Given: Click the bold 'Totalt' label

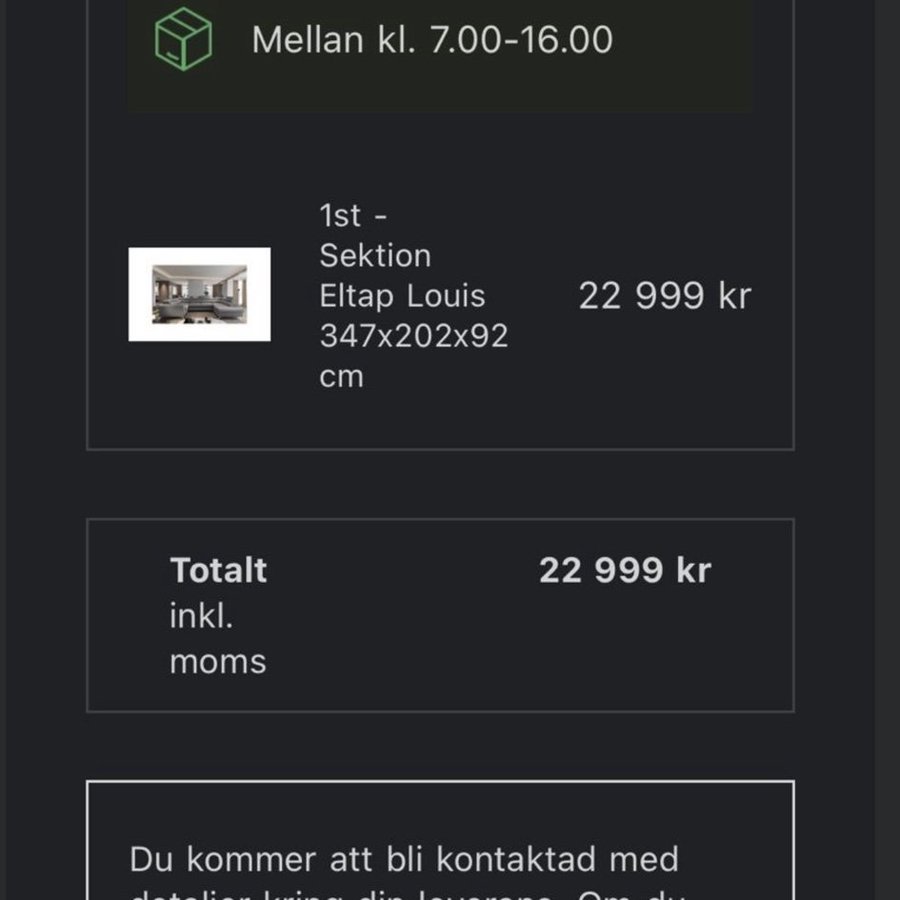Looking at the screenshot, I should [x=218, y=570].
